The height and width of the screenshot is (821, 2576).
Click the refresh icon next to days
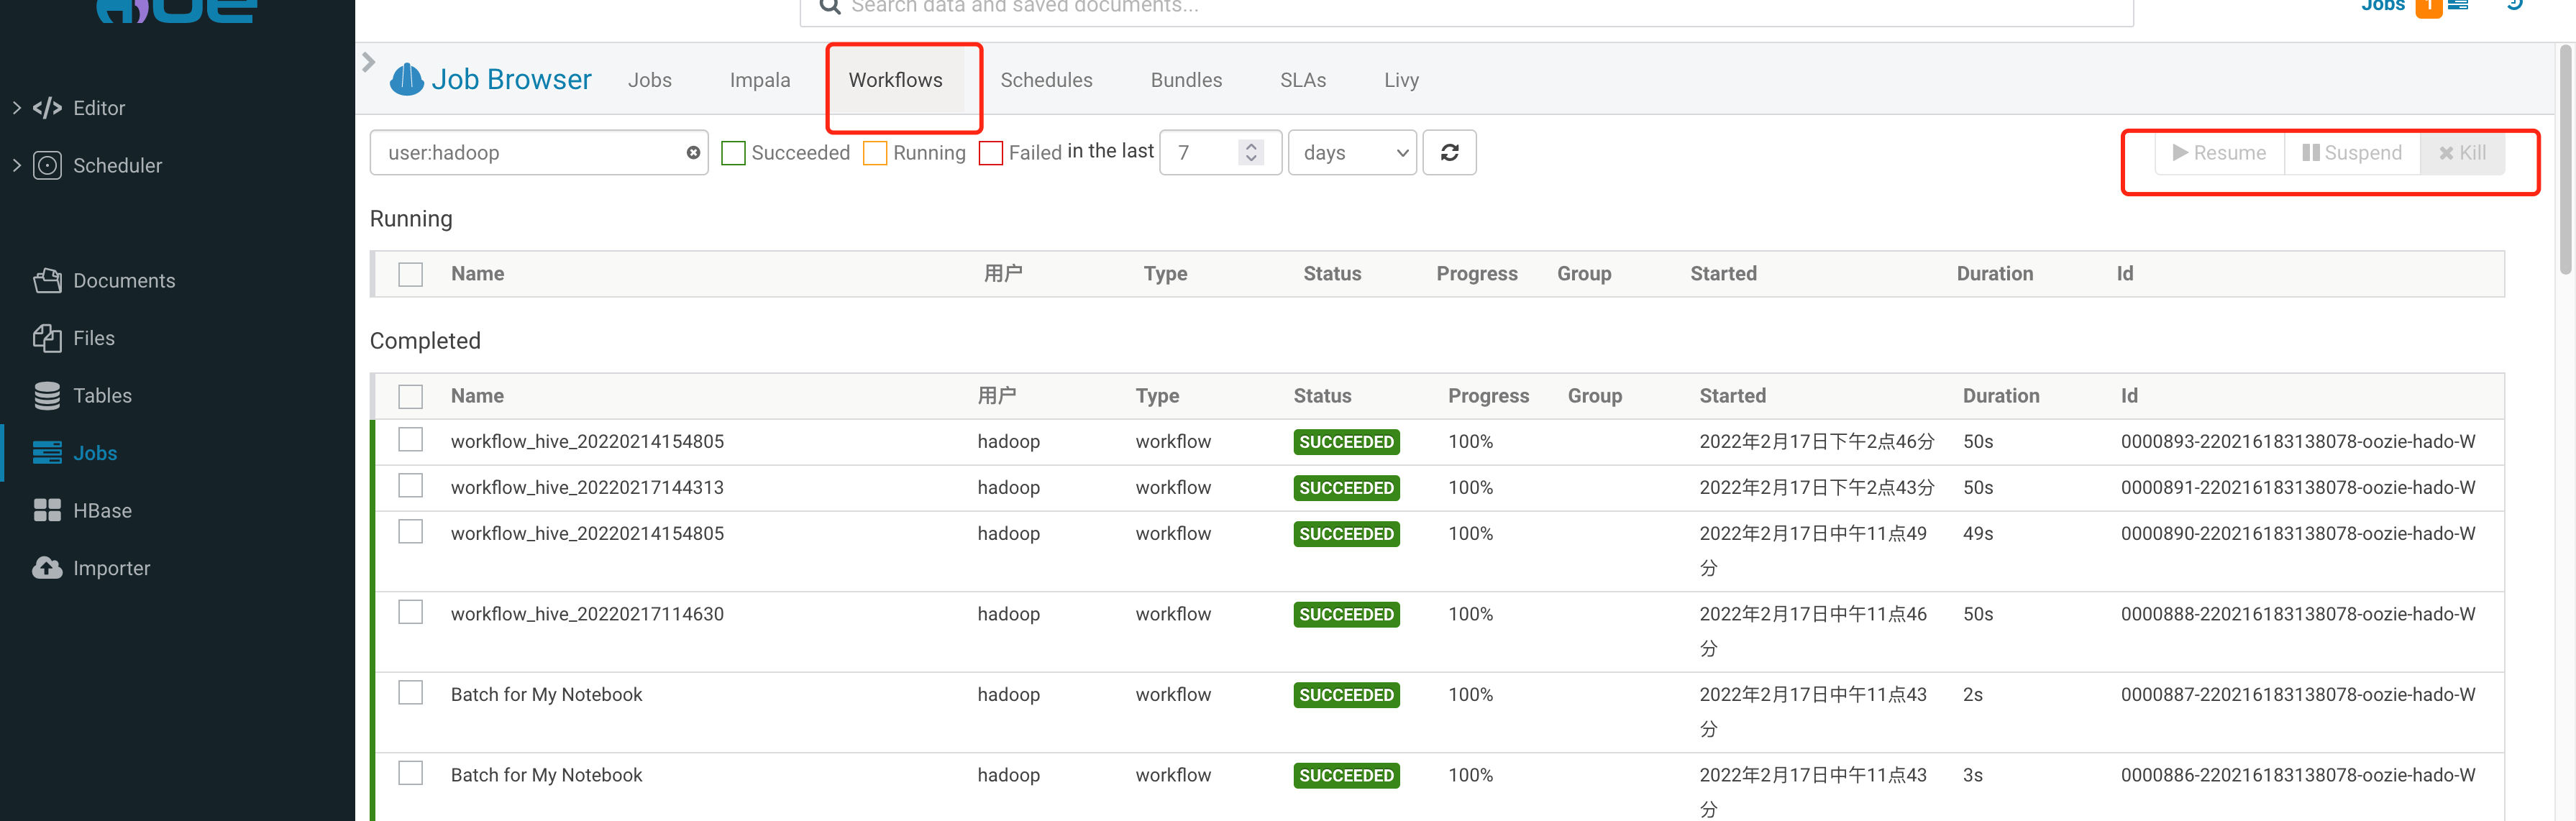click(1449, 152)
